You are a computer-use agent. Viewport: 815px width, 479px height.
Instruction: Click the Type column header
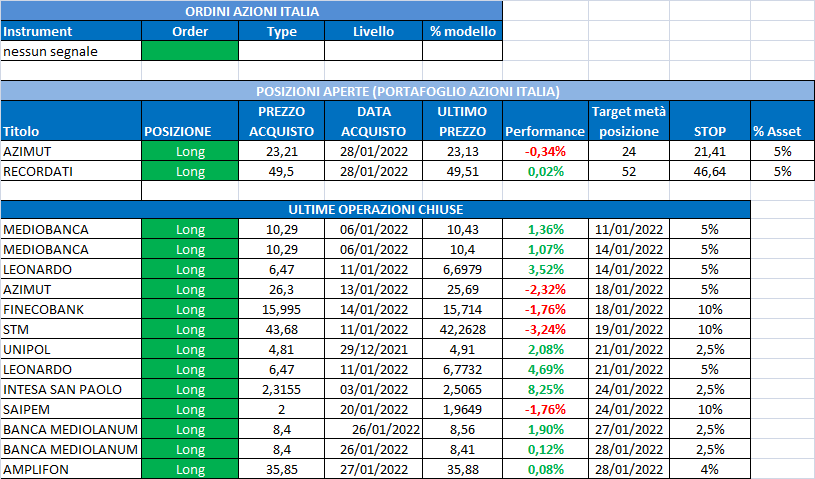pos(281,31)
